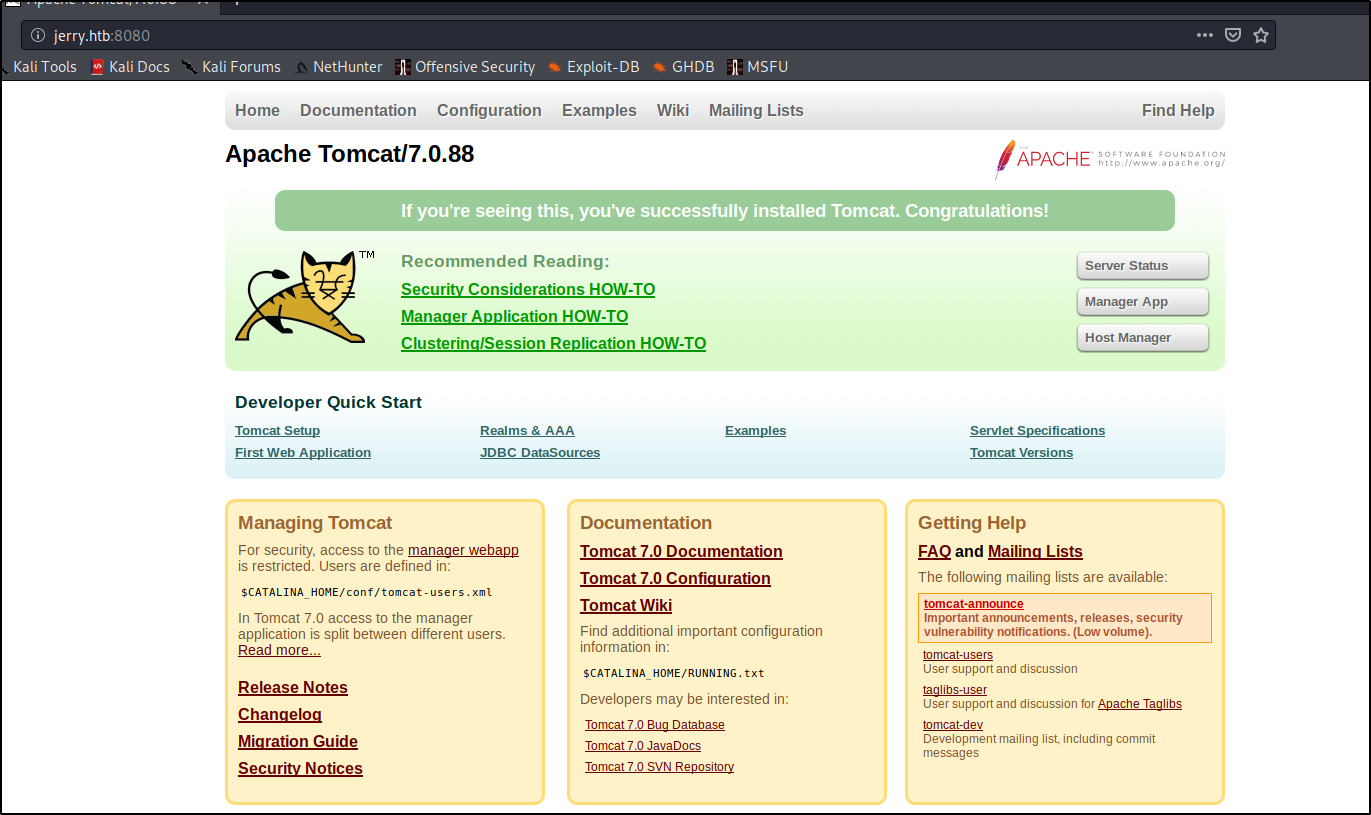Screen dimensions: 1371x815
Task: Click the $CATALINA_HOME/conf/tomcat-users.xml text
Action: point(366,592)
